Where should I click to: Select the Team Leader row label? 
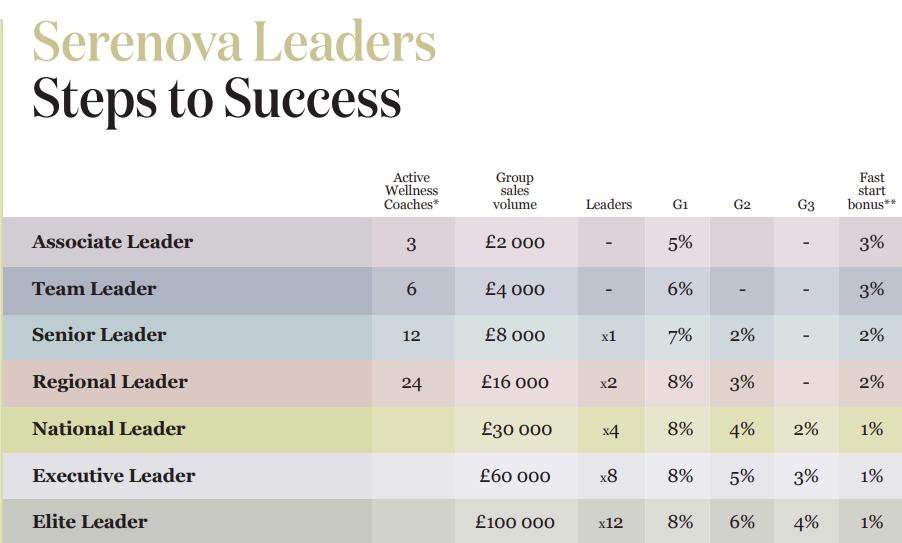click(94, 288)
